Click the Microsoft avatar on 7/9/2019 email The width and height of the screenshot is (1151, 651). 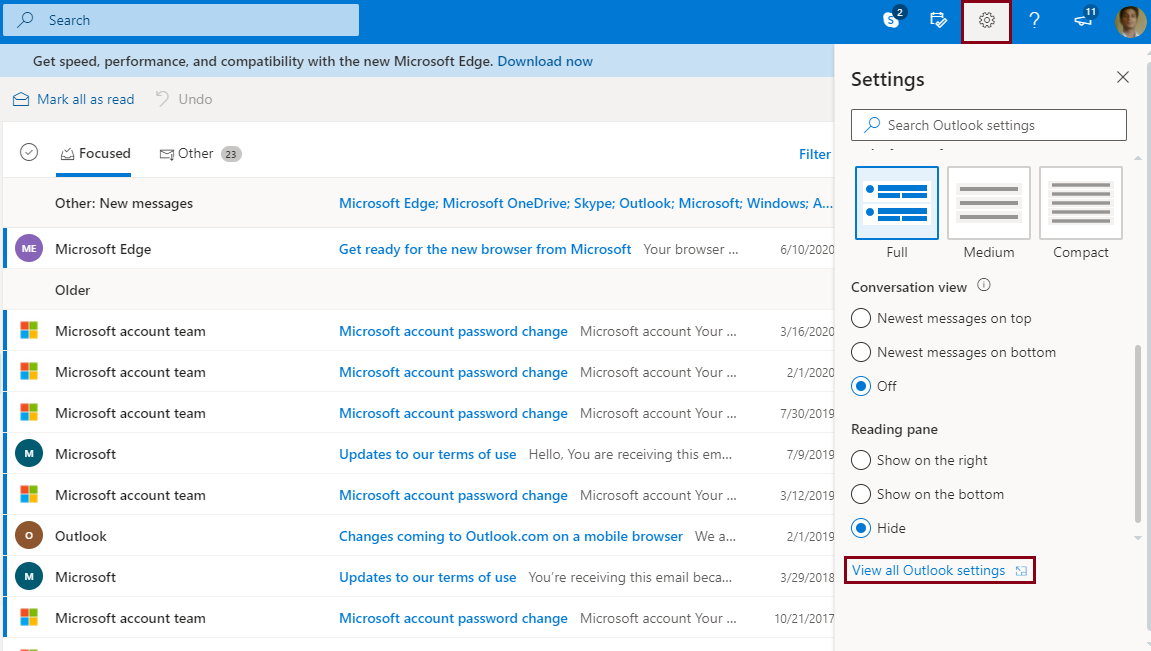29,454
